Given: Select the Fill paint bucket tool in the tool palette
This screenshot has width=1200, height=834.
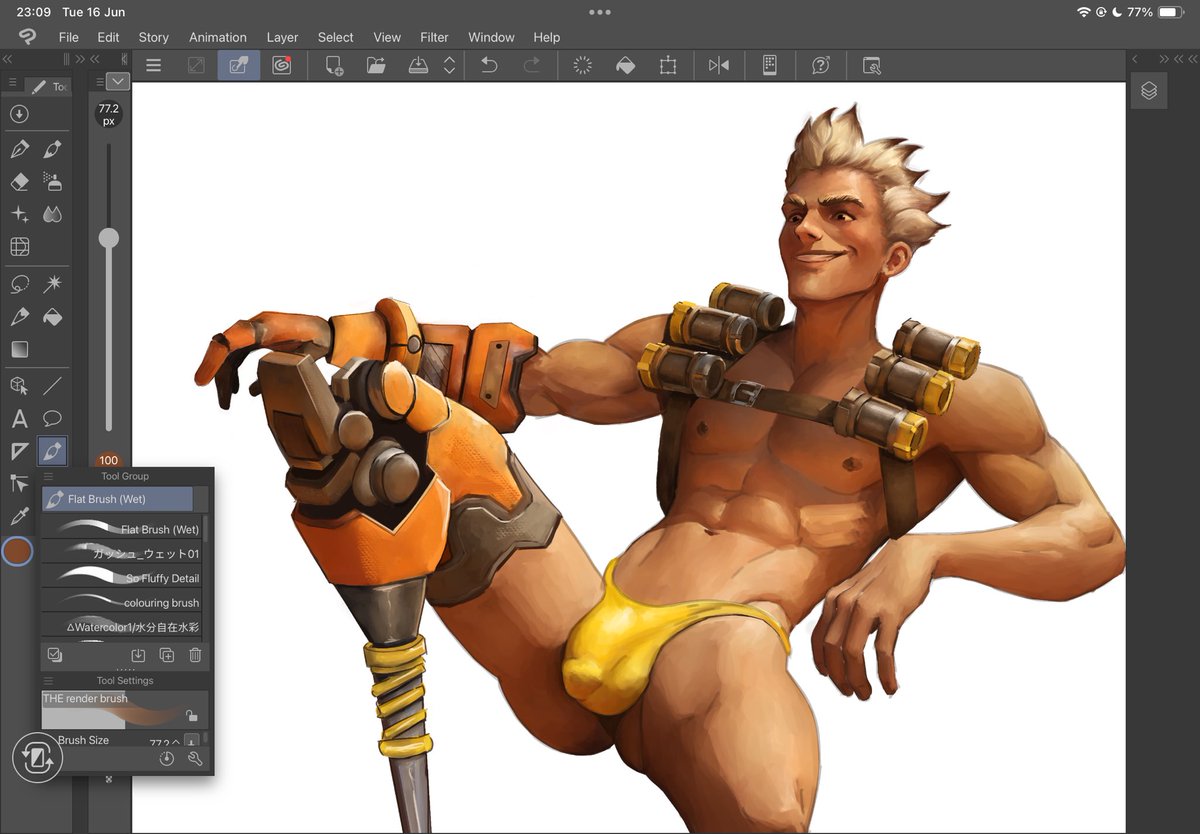Looking at the screenshot, I should pos(53,317).
